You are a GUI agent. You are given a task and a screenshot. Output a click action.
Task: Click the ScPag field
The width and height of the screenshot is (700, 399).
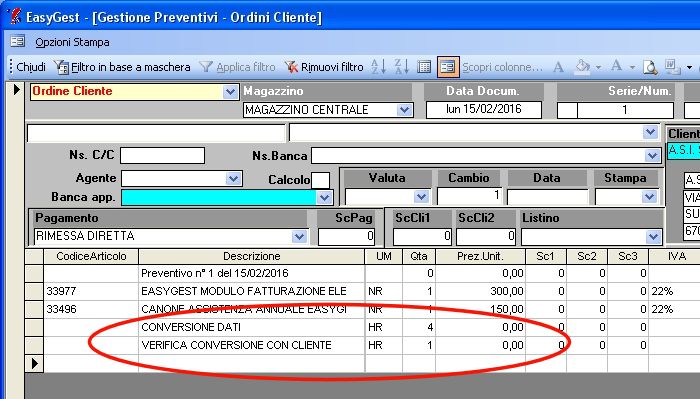[346, 237]
